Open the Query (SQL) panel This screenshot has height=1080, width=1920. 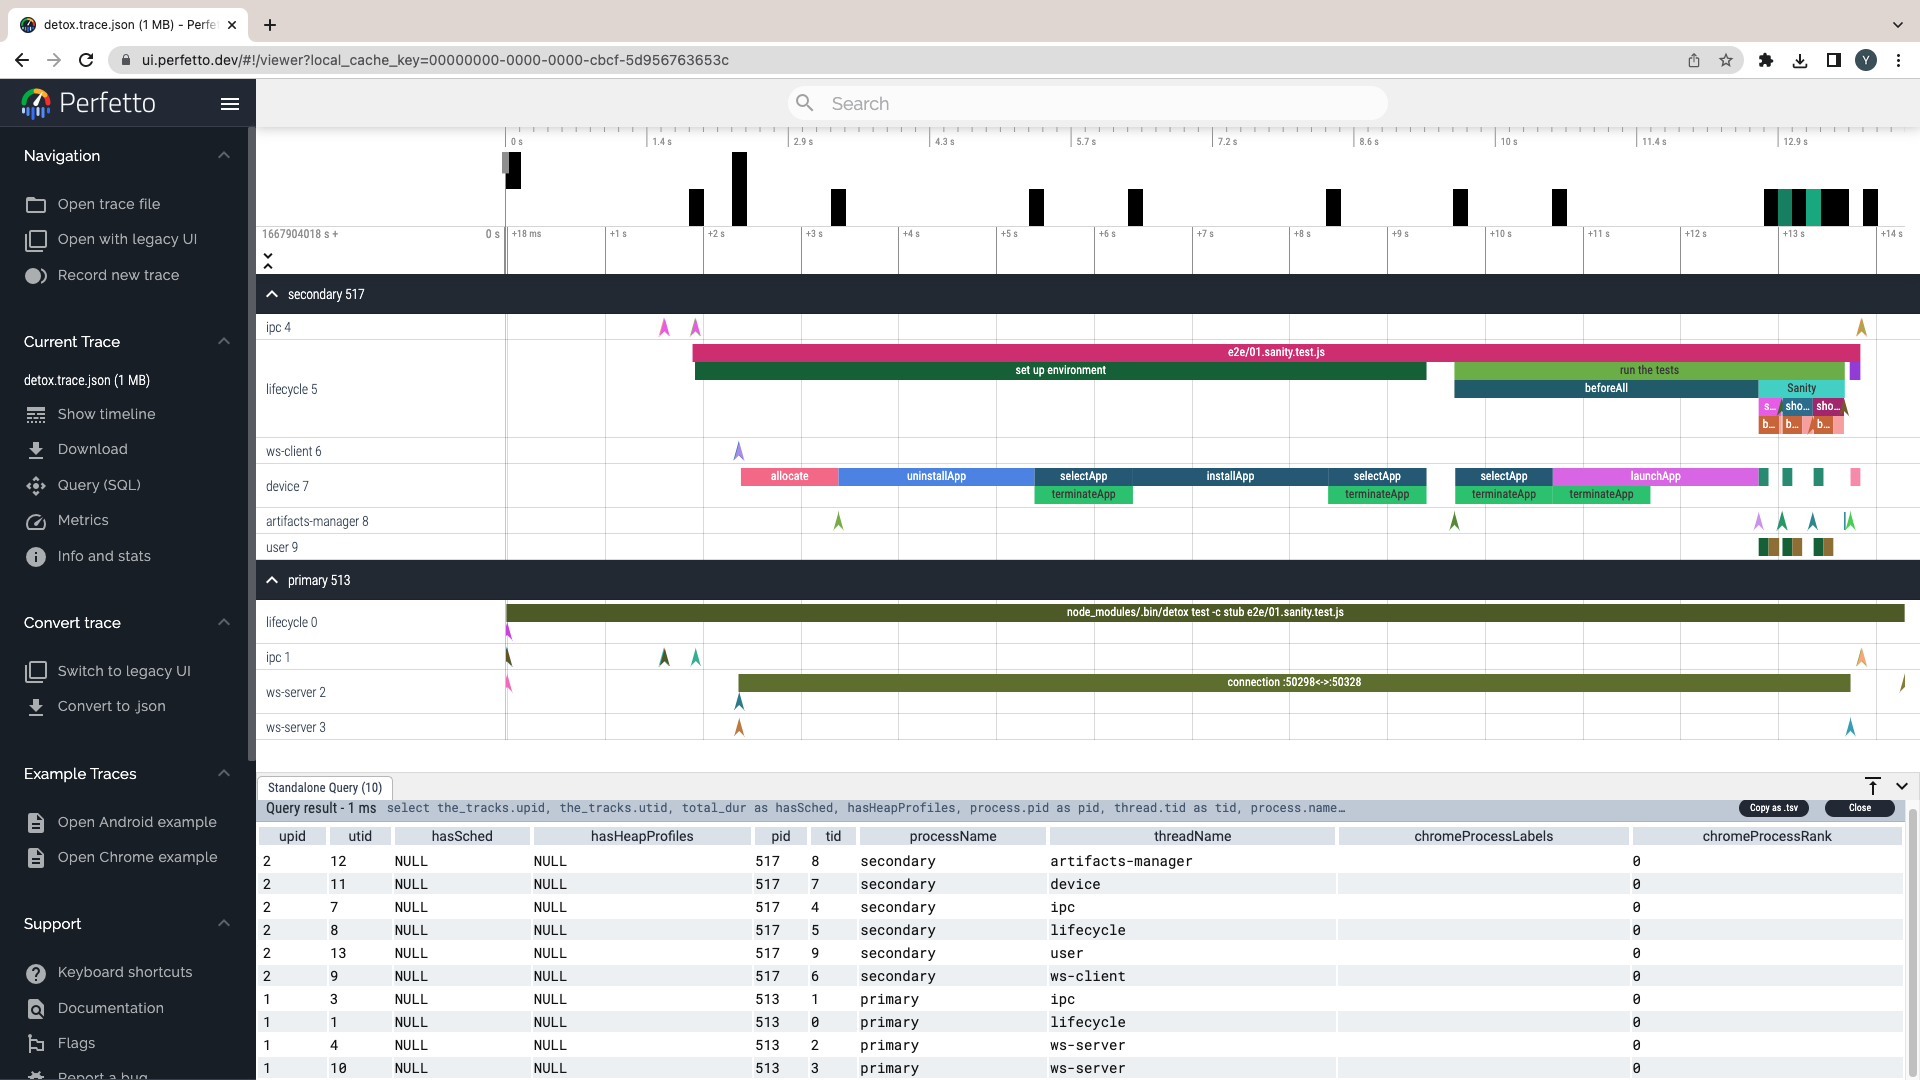99,485
